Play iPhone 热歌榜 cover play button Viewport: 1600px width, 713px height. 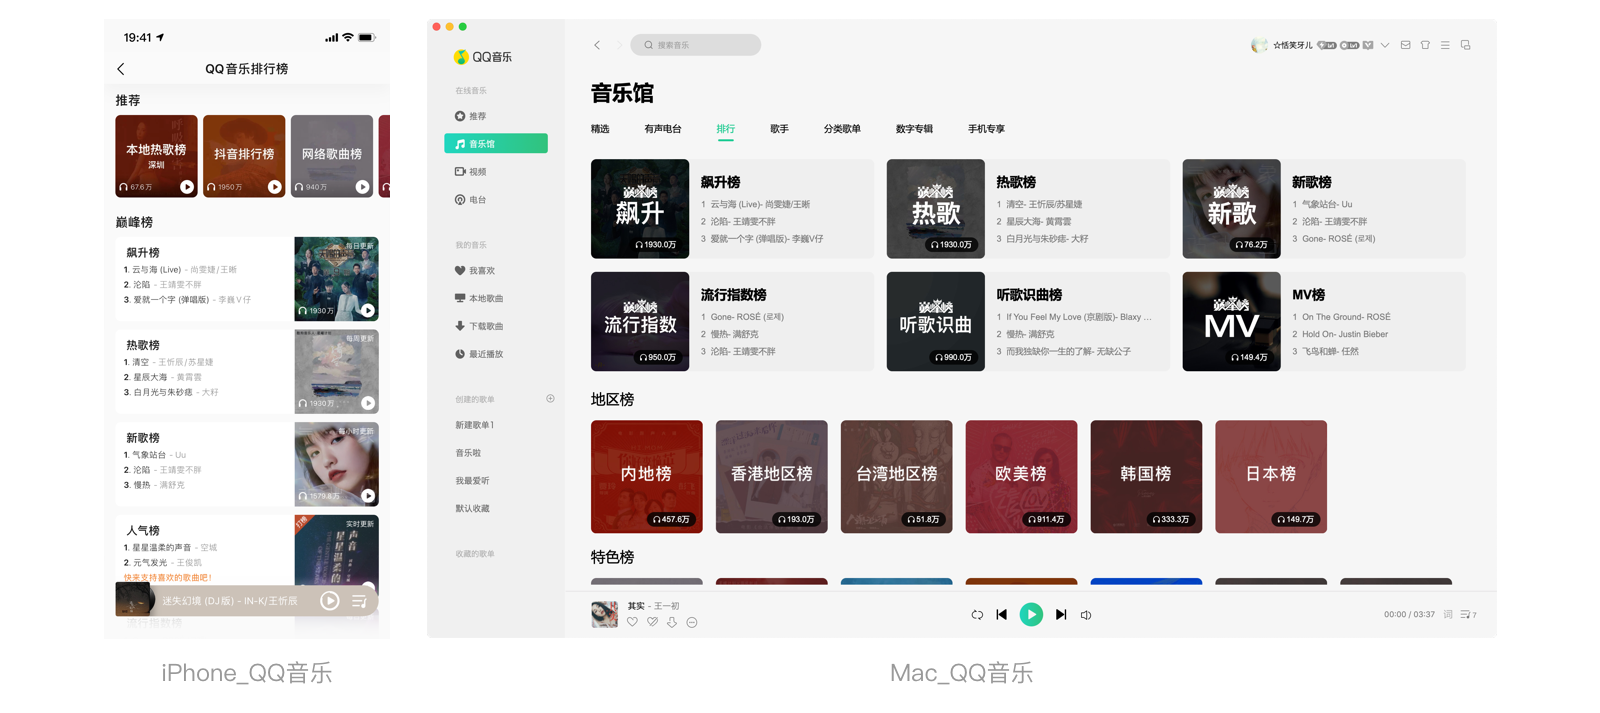coord(368,403)
